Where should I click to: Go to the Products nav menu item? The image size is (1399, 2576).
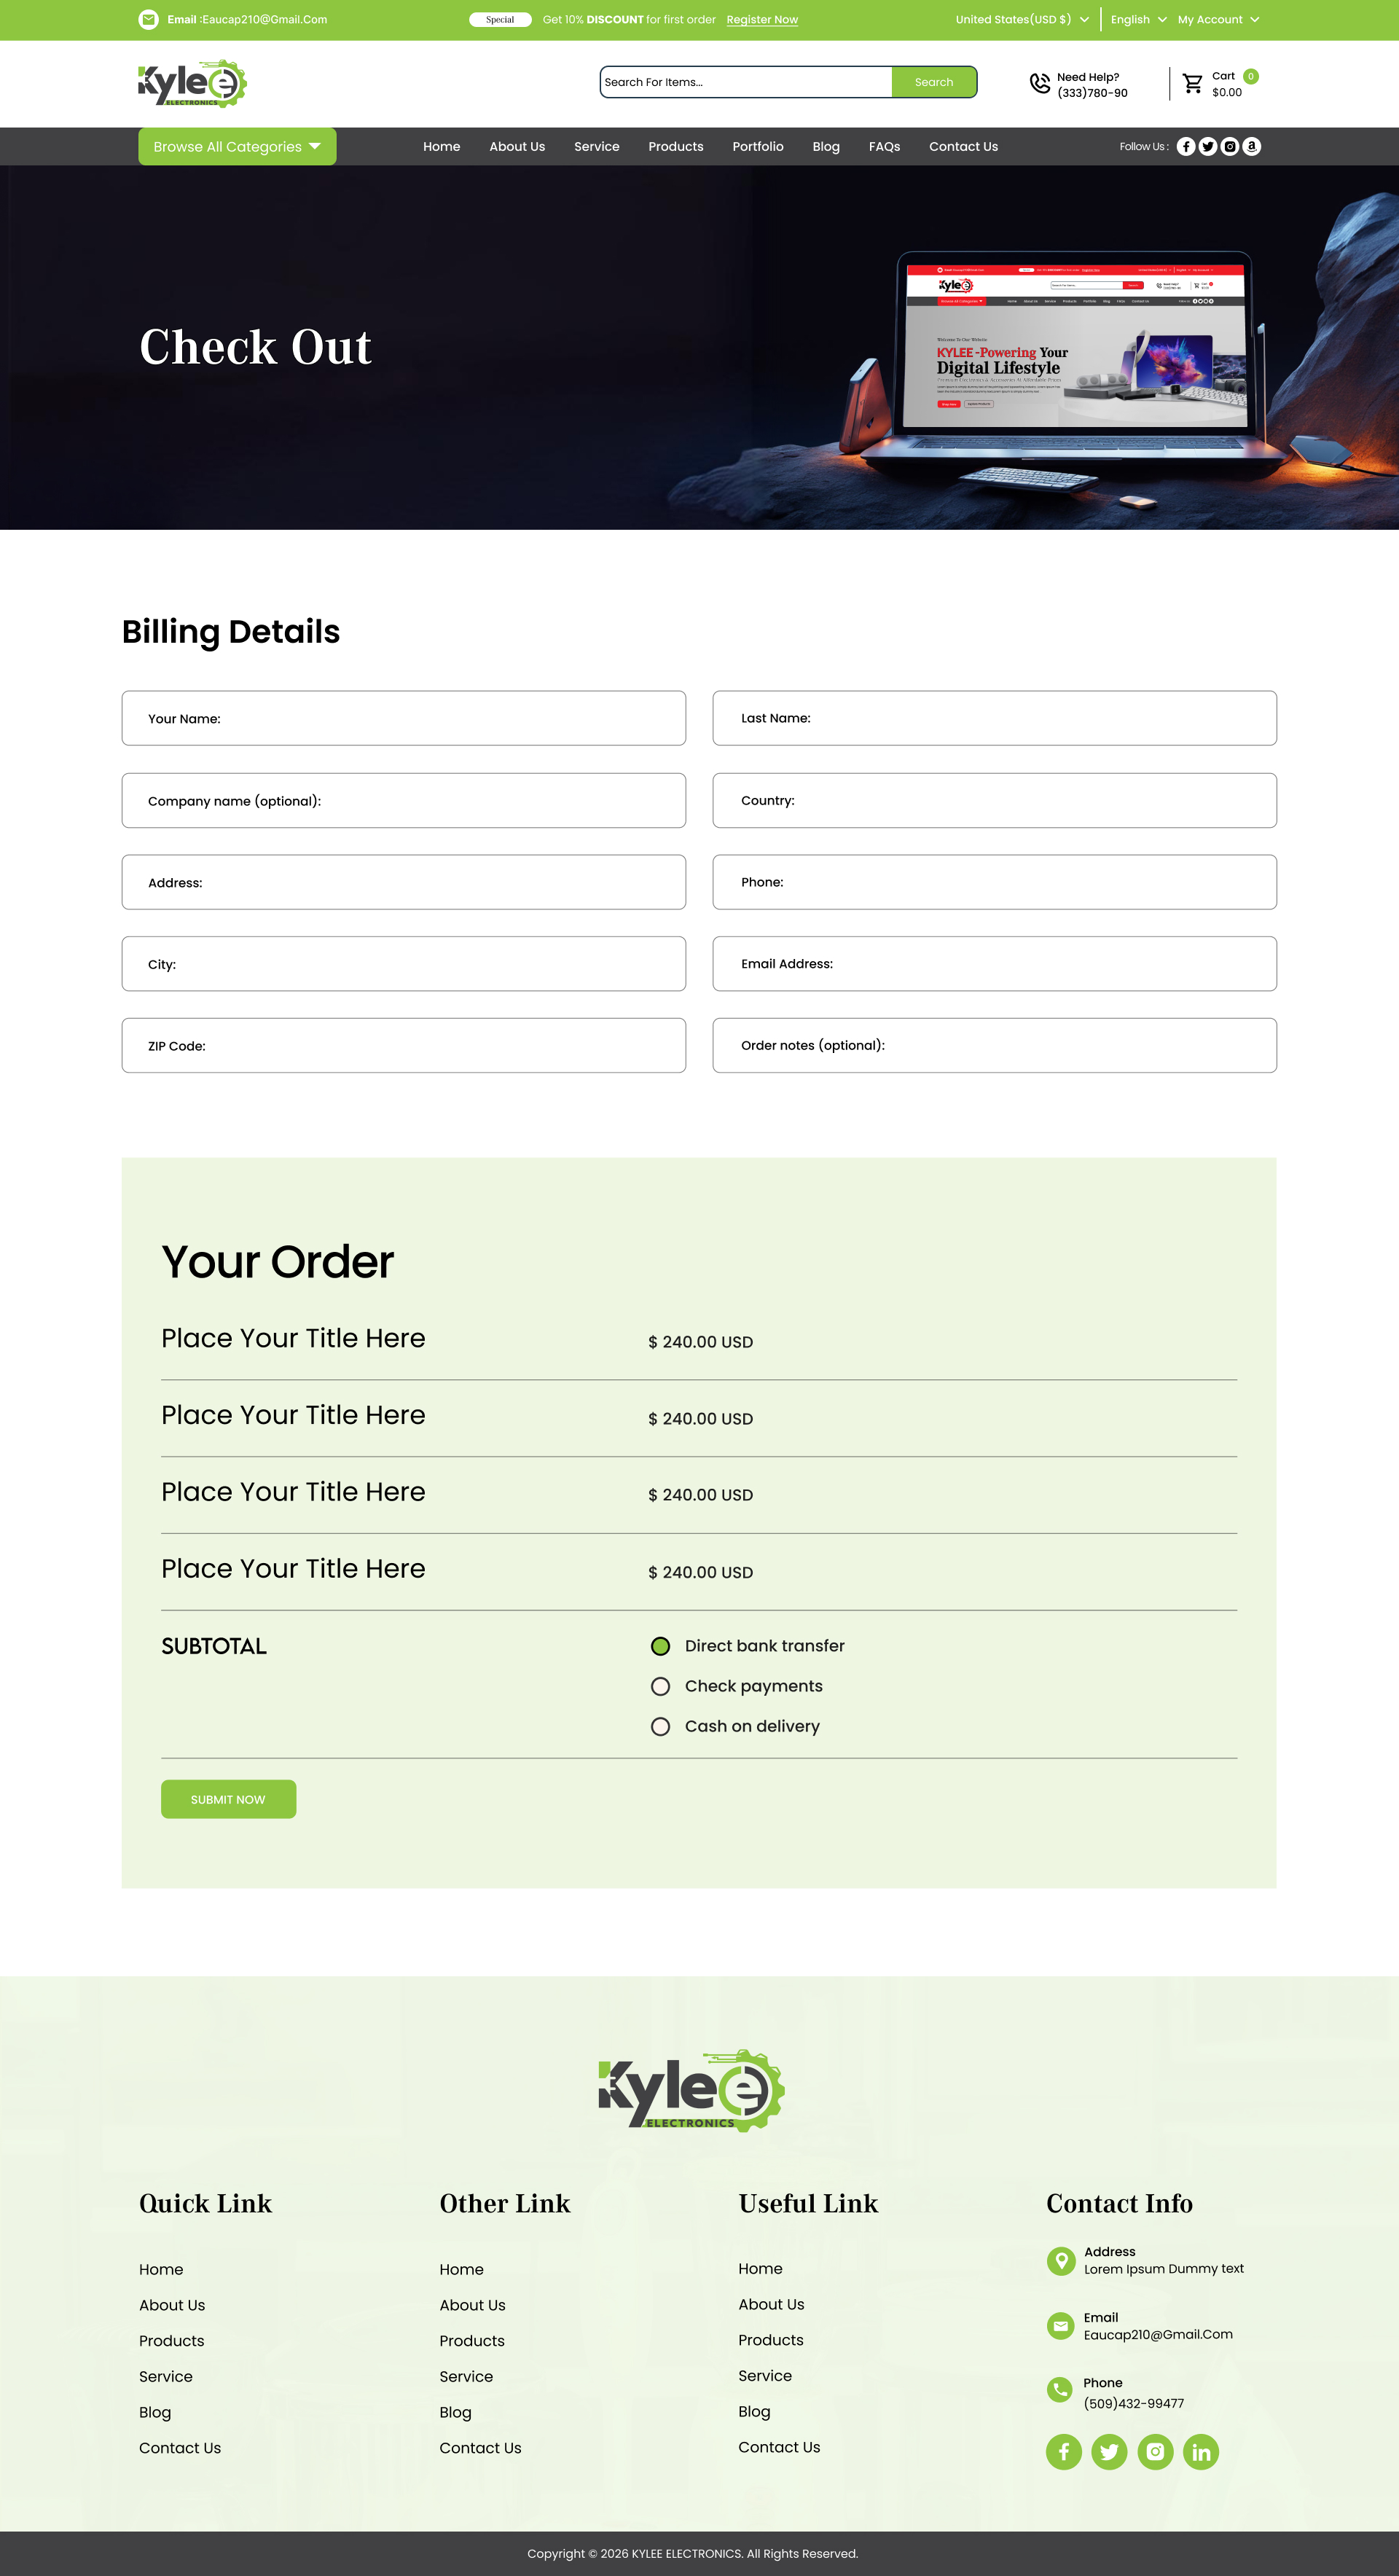point(675,147)
